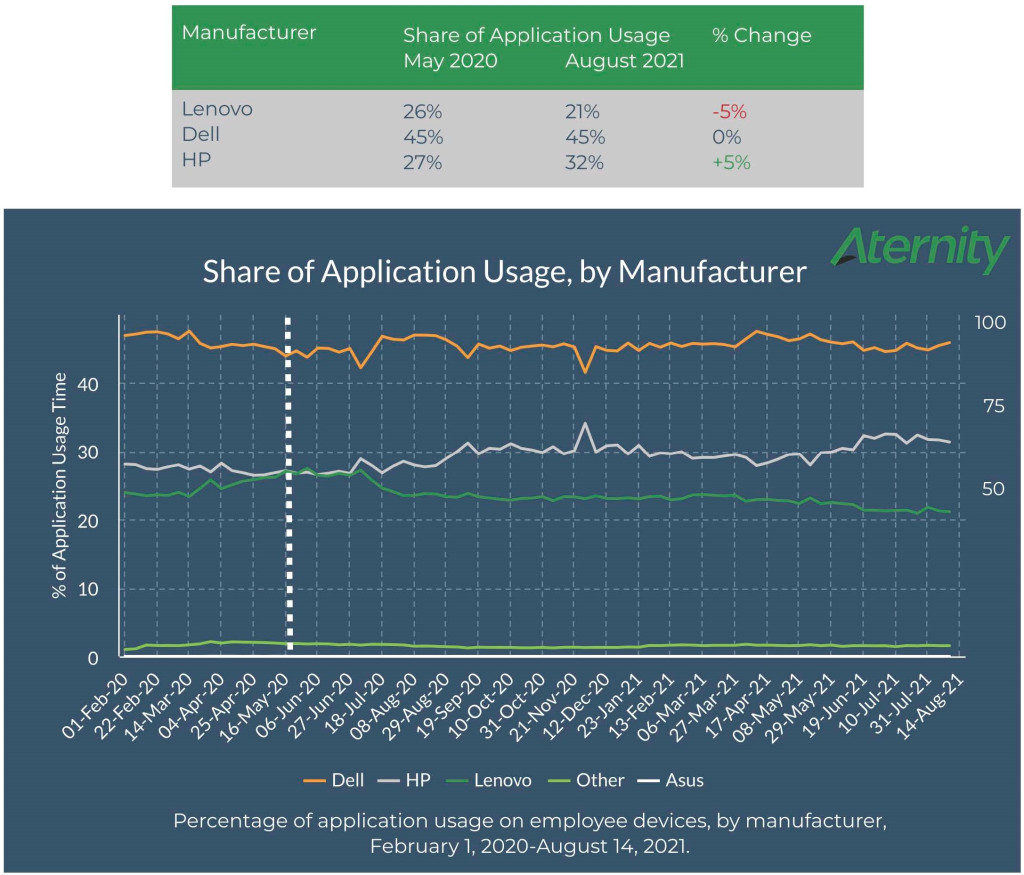Click Lenovo's August 2021 value 21%
Screen dimensions: 1024x875
[x=582, y=112]
